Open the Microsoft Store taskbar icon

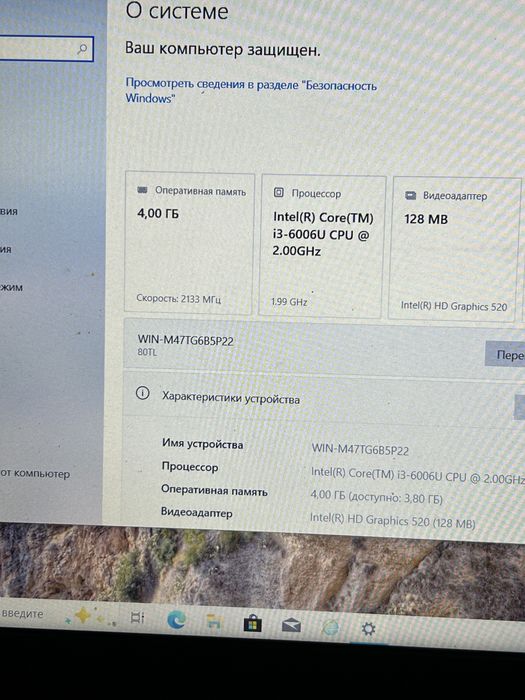pyautogui.click(x=253, y=624)
